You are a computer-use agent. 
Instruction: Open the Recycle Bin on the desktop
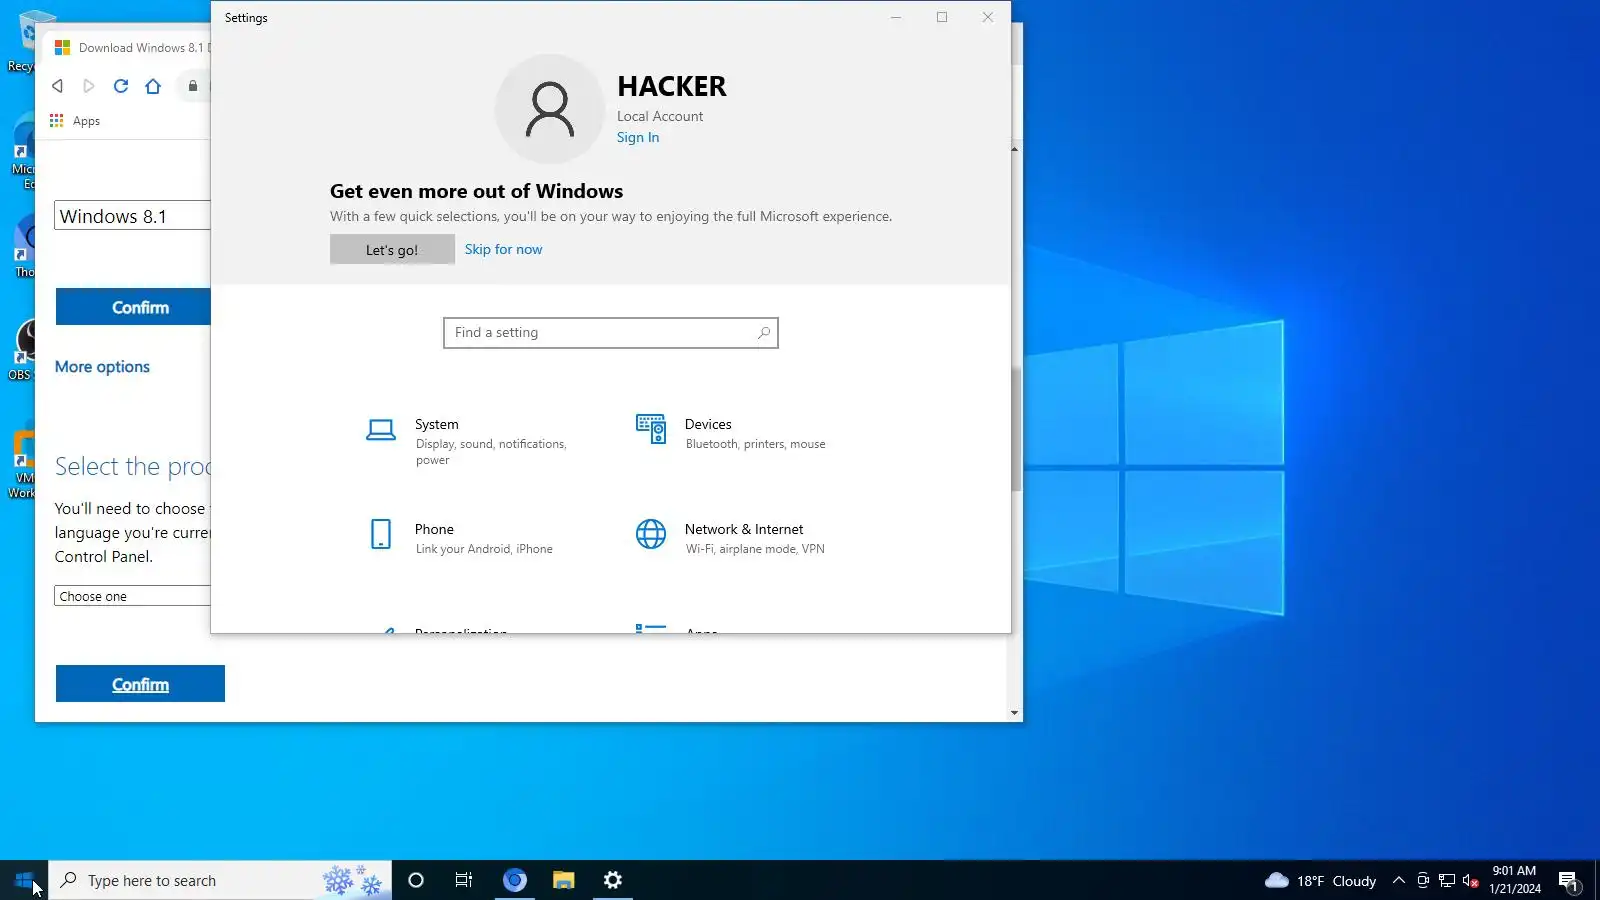coord(22,42)
